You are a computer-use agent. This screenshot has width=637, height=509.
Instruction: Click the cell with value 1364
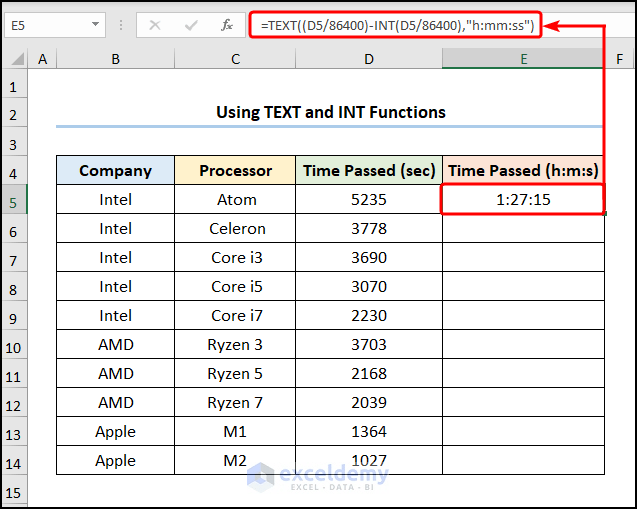pyautogui.click(x=369, y=431)
